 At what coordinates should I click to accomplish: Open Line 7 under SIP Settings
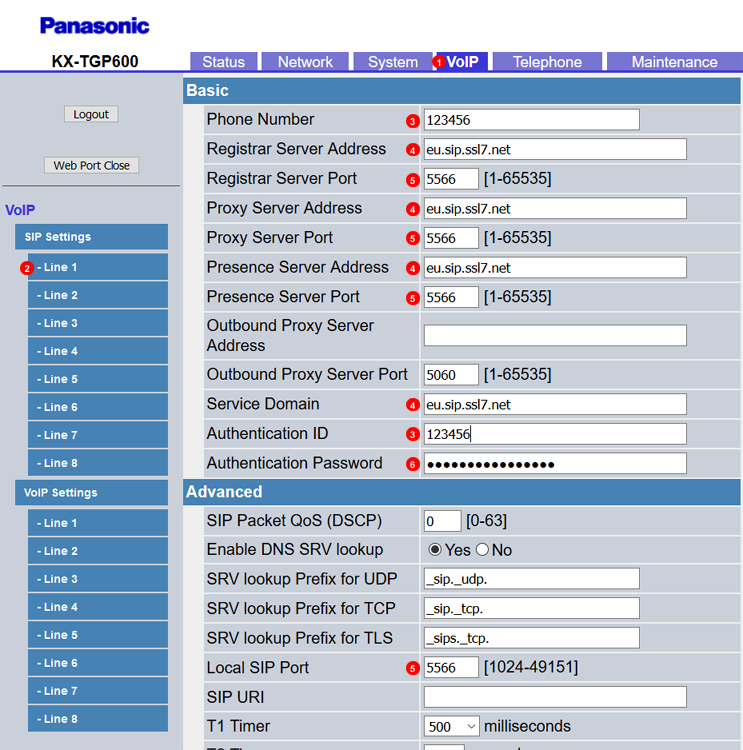click(98, 435)
